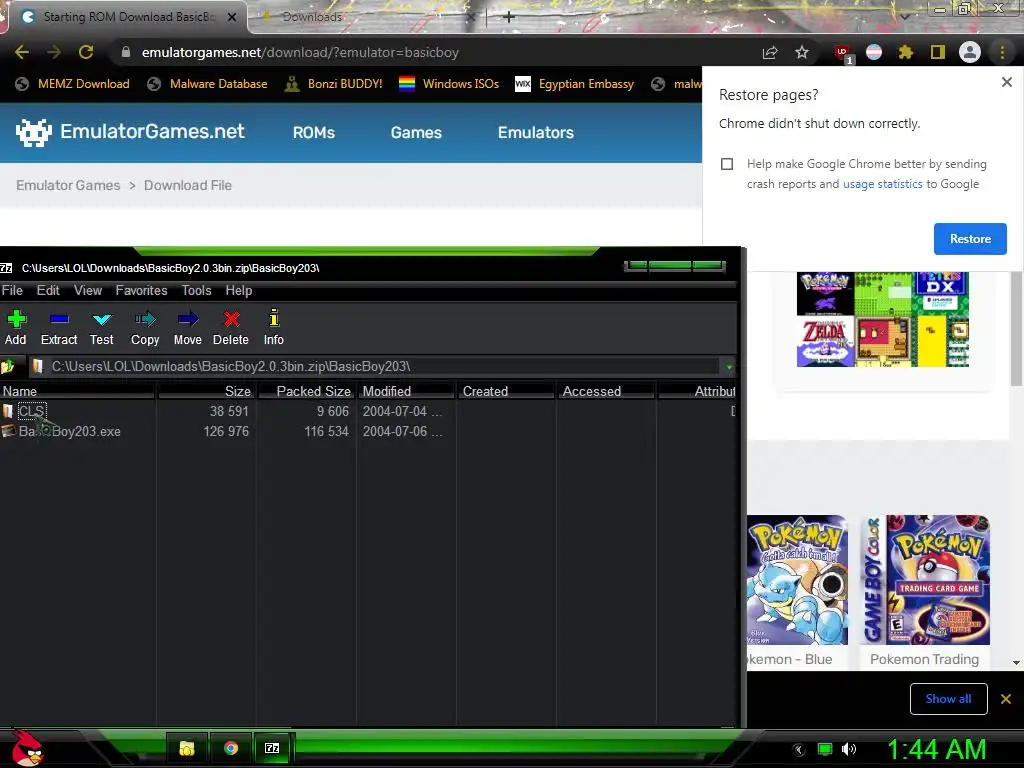
Task: Open the Pokemon Trading Card Game thumbnail
Action: [x=925, y=580]
